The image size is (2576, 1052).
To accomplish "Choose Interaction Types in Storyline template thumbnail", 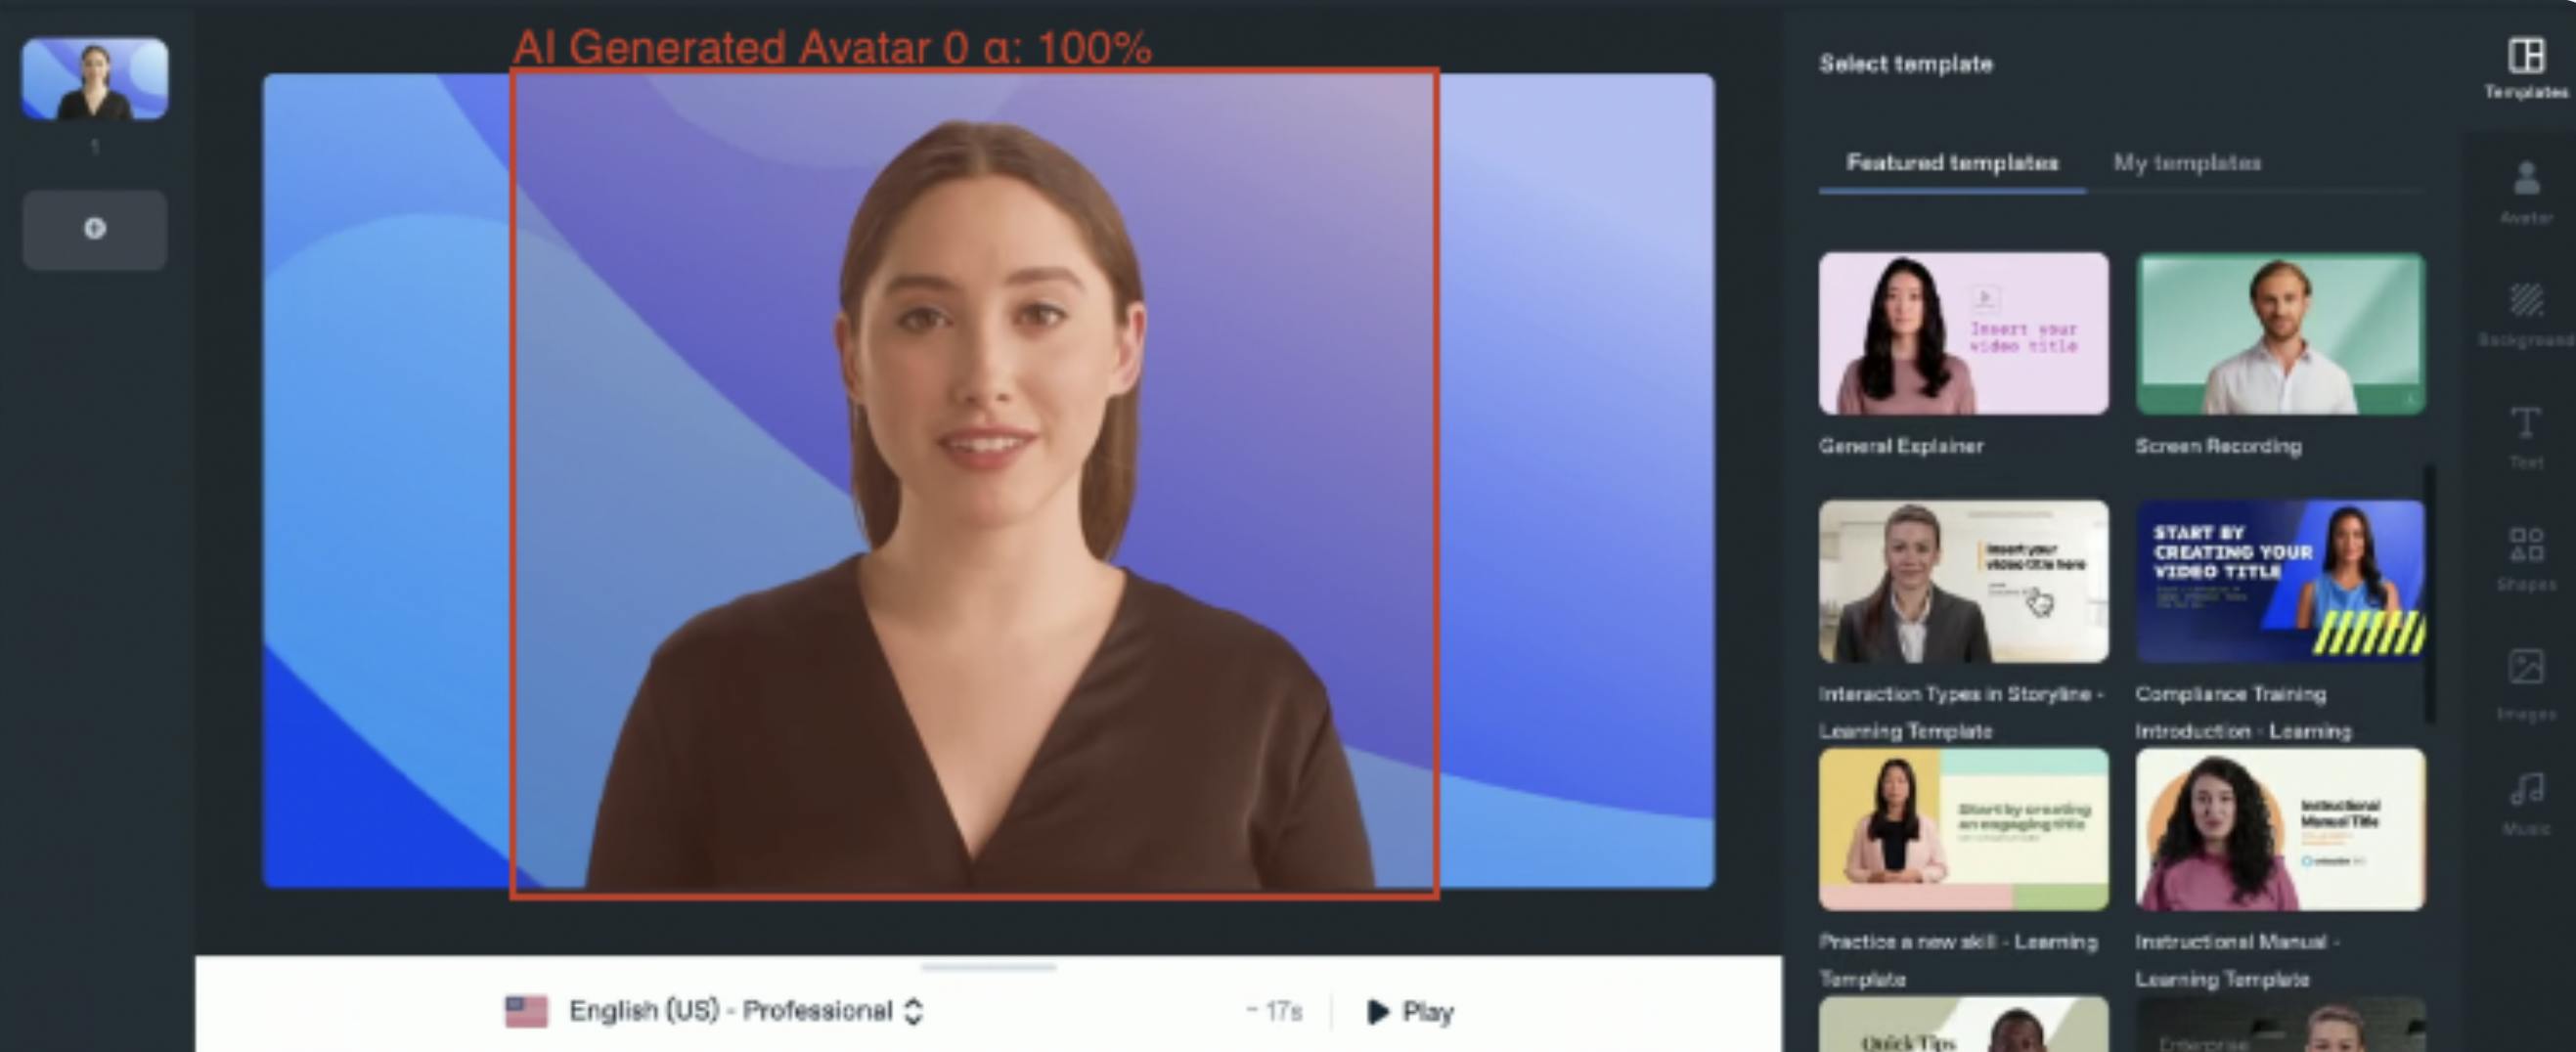I will coord(1963,581).
